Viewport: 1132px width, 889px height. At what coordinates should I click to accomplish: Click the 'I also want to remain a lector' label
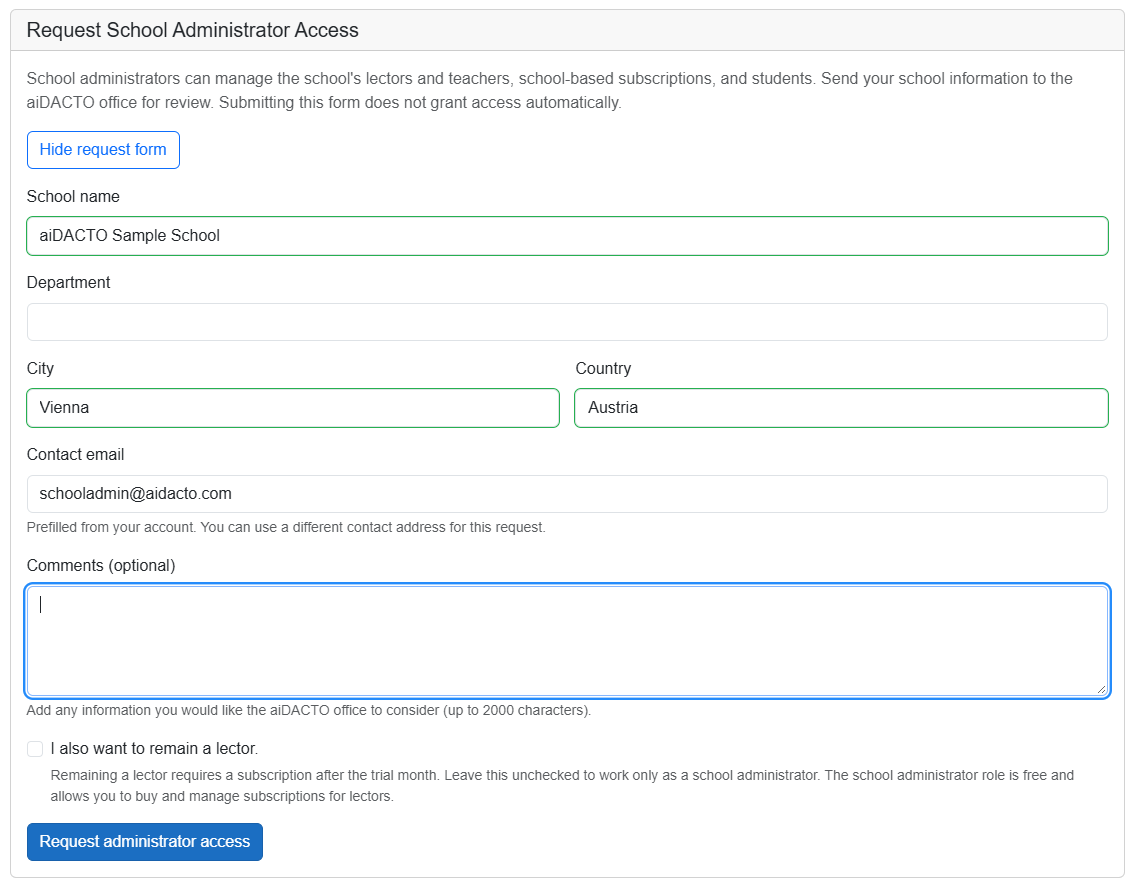(x=154, y=749)
